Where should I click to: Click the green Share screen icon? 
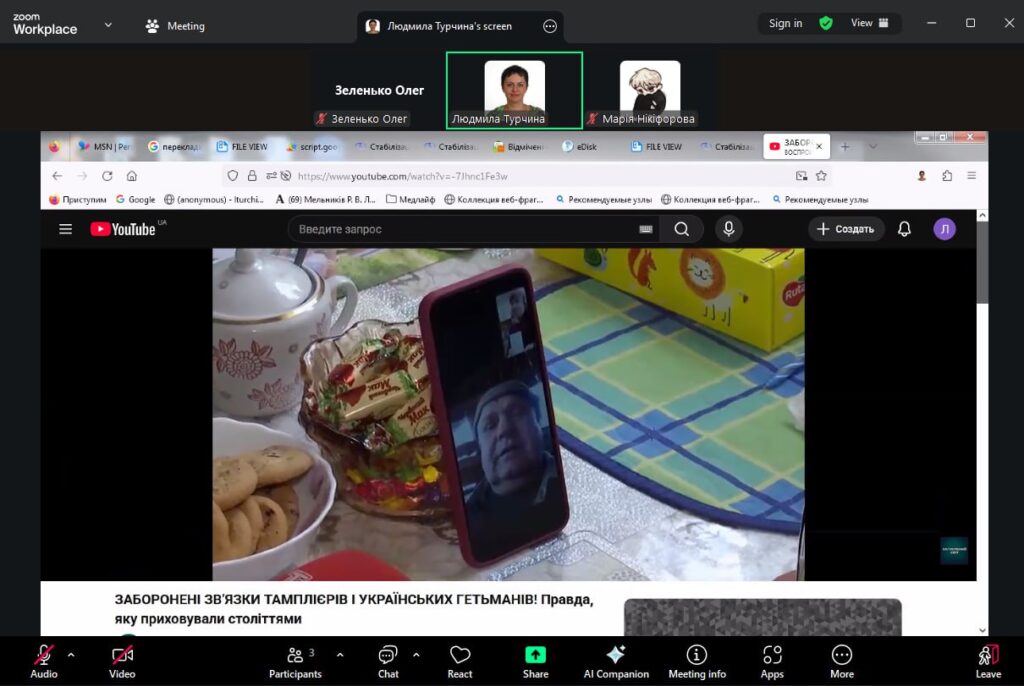[535, 655]
